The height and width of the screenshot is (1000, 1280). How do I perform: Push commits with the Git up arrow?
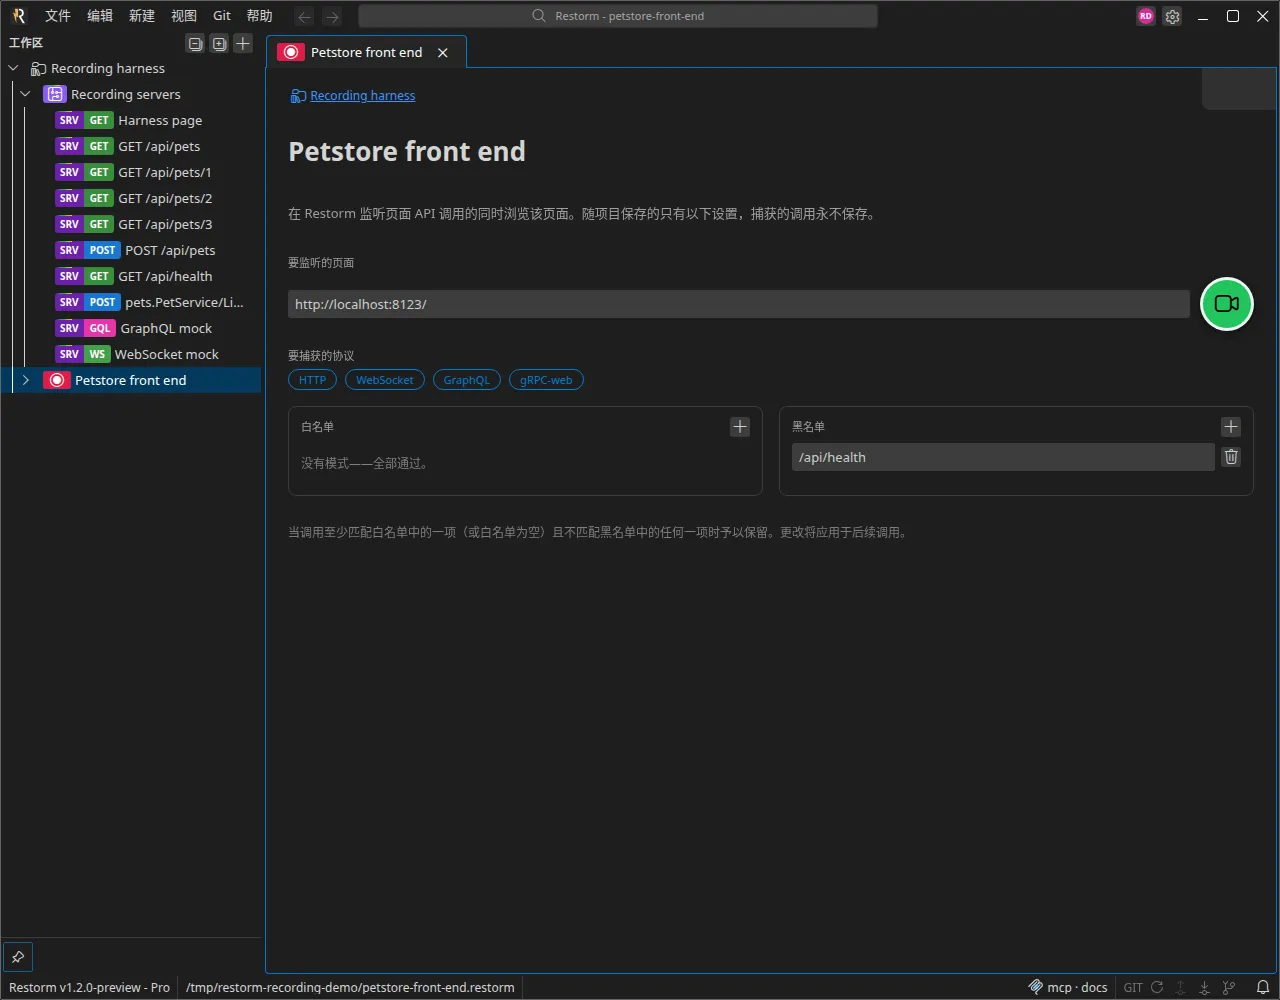coord(1181,987)
